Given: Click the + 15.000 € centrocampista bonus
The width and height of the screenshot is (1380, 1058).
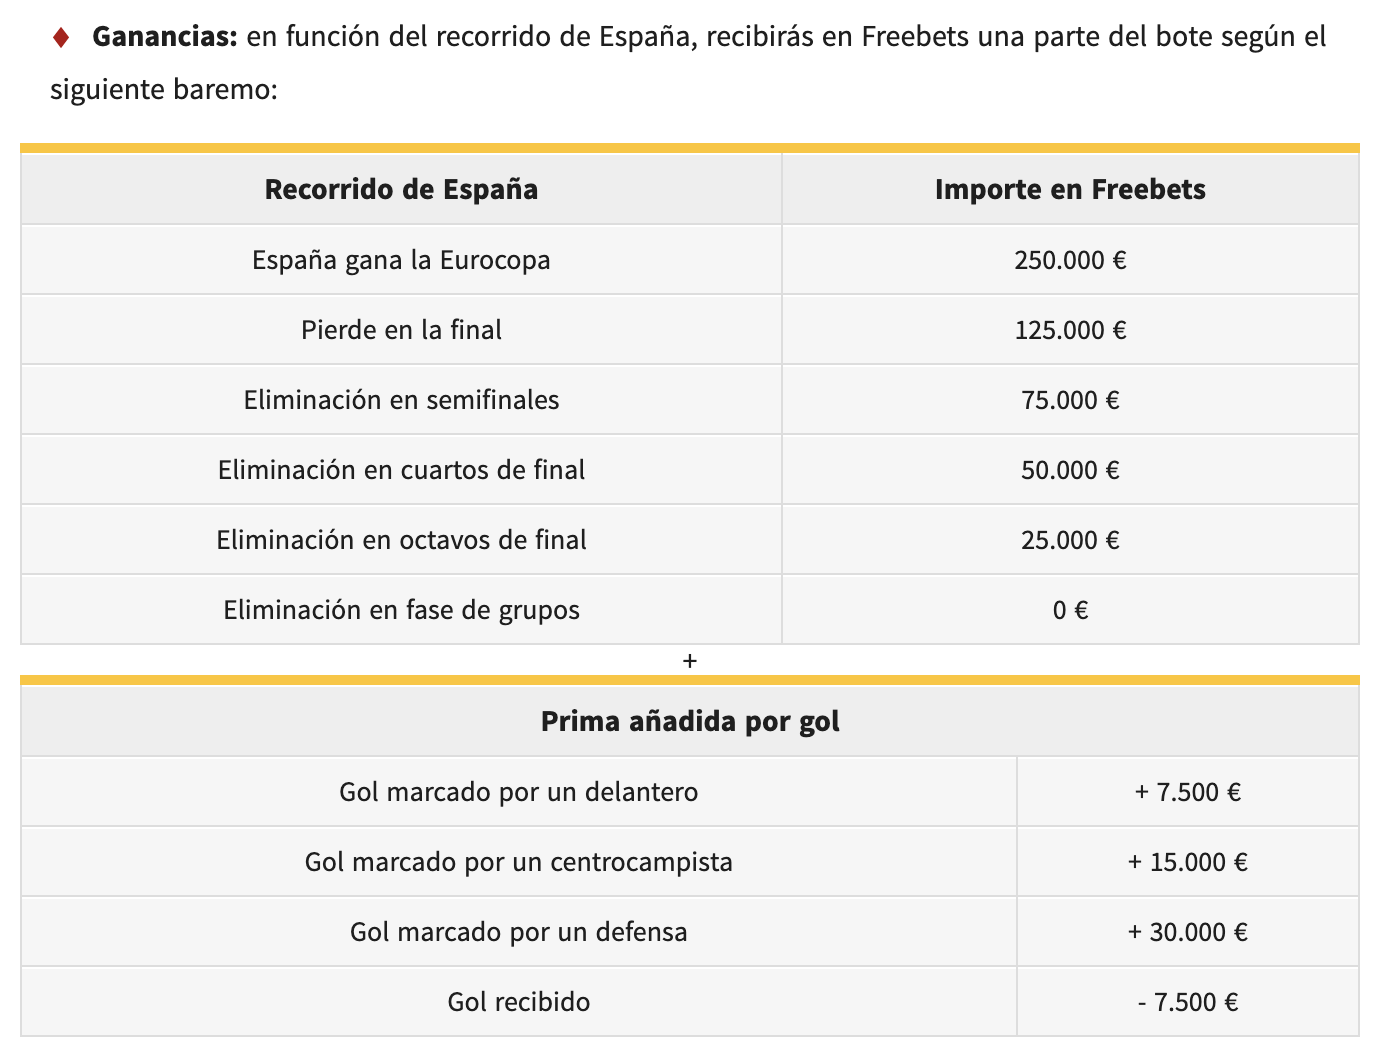Looking at the screenshot, I should point(1188,862).
